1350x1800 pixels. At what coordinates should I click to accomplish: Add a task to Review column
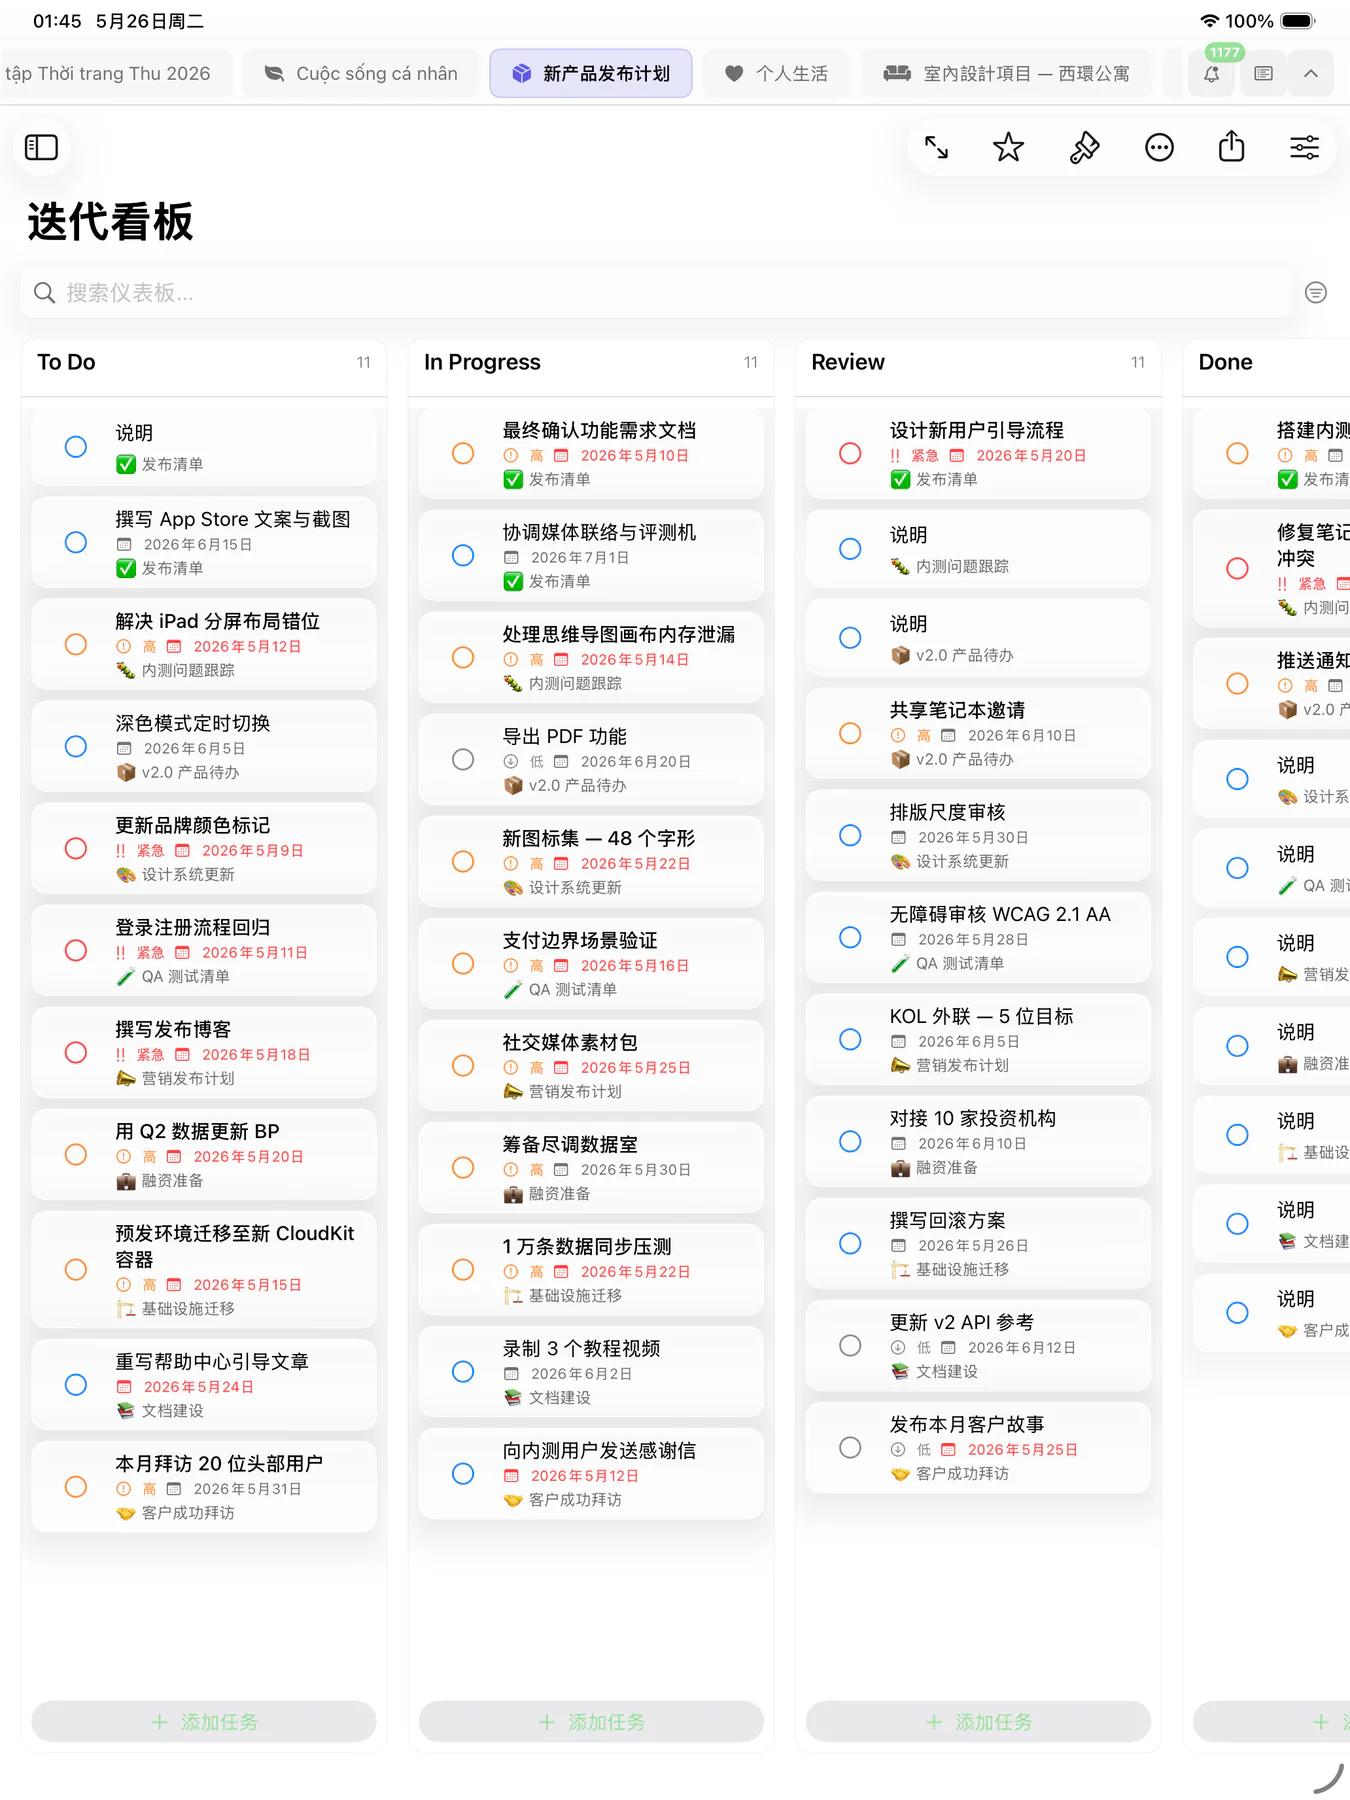[x=978, y=1721]
